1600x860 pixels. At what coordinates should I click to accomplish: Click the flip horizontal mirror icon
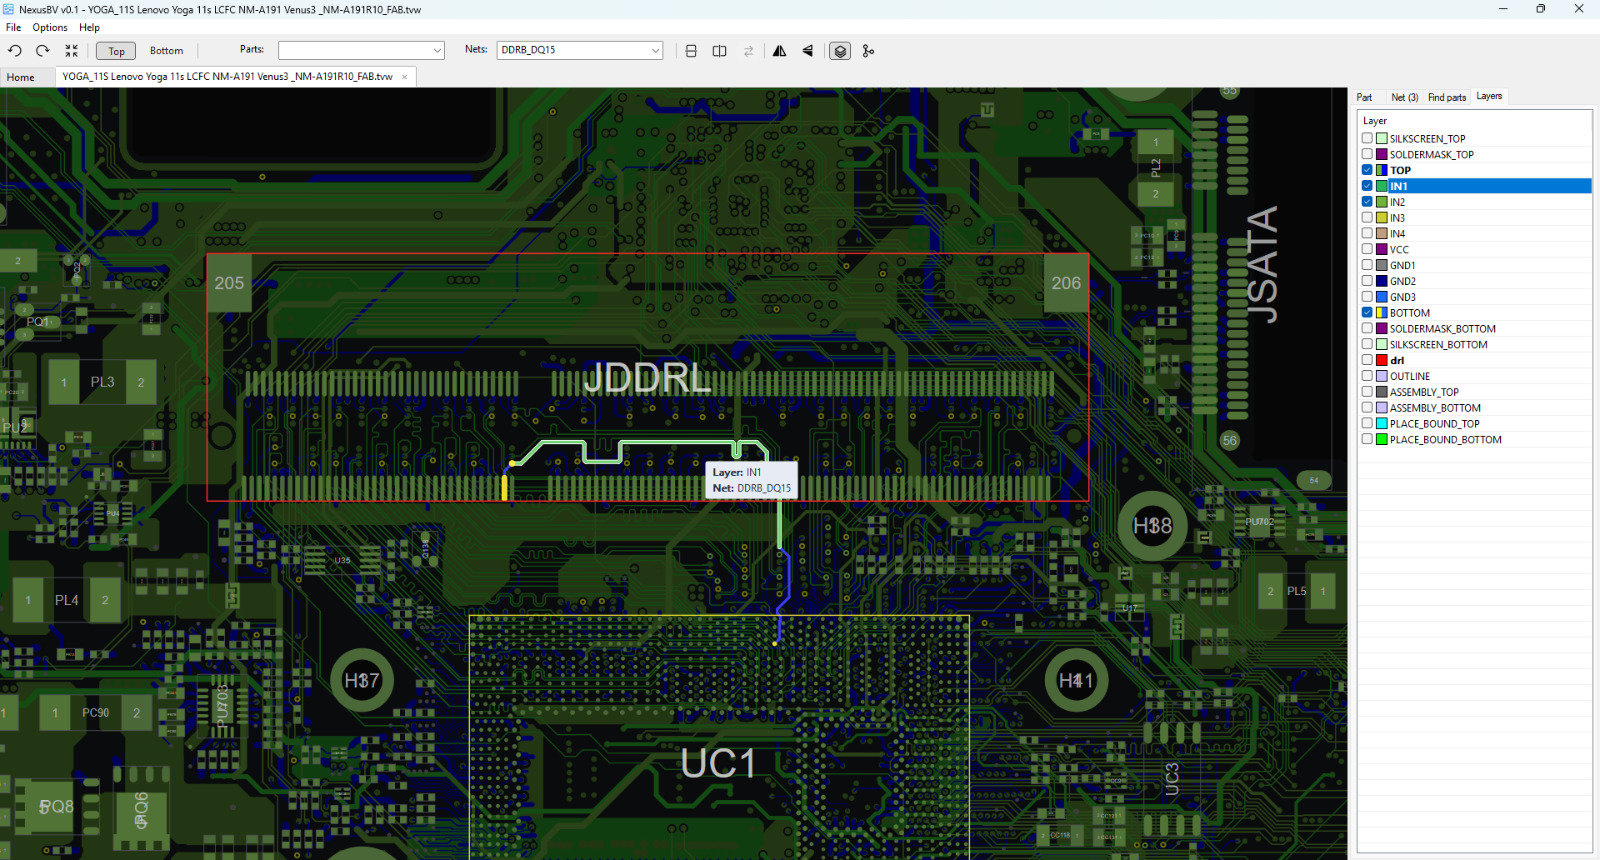[x=779, y=51]
